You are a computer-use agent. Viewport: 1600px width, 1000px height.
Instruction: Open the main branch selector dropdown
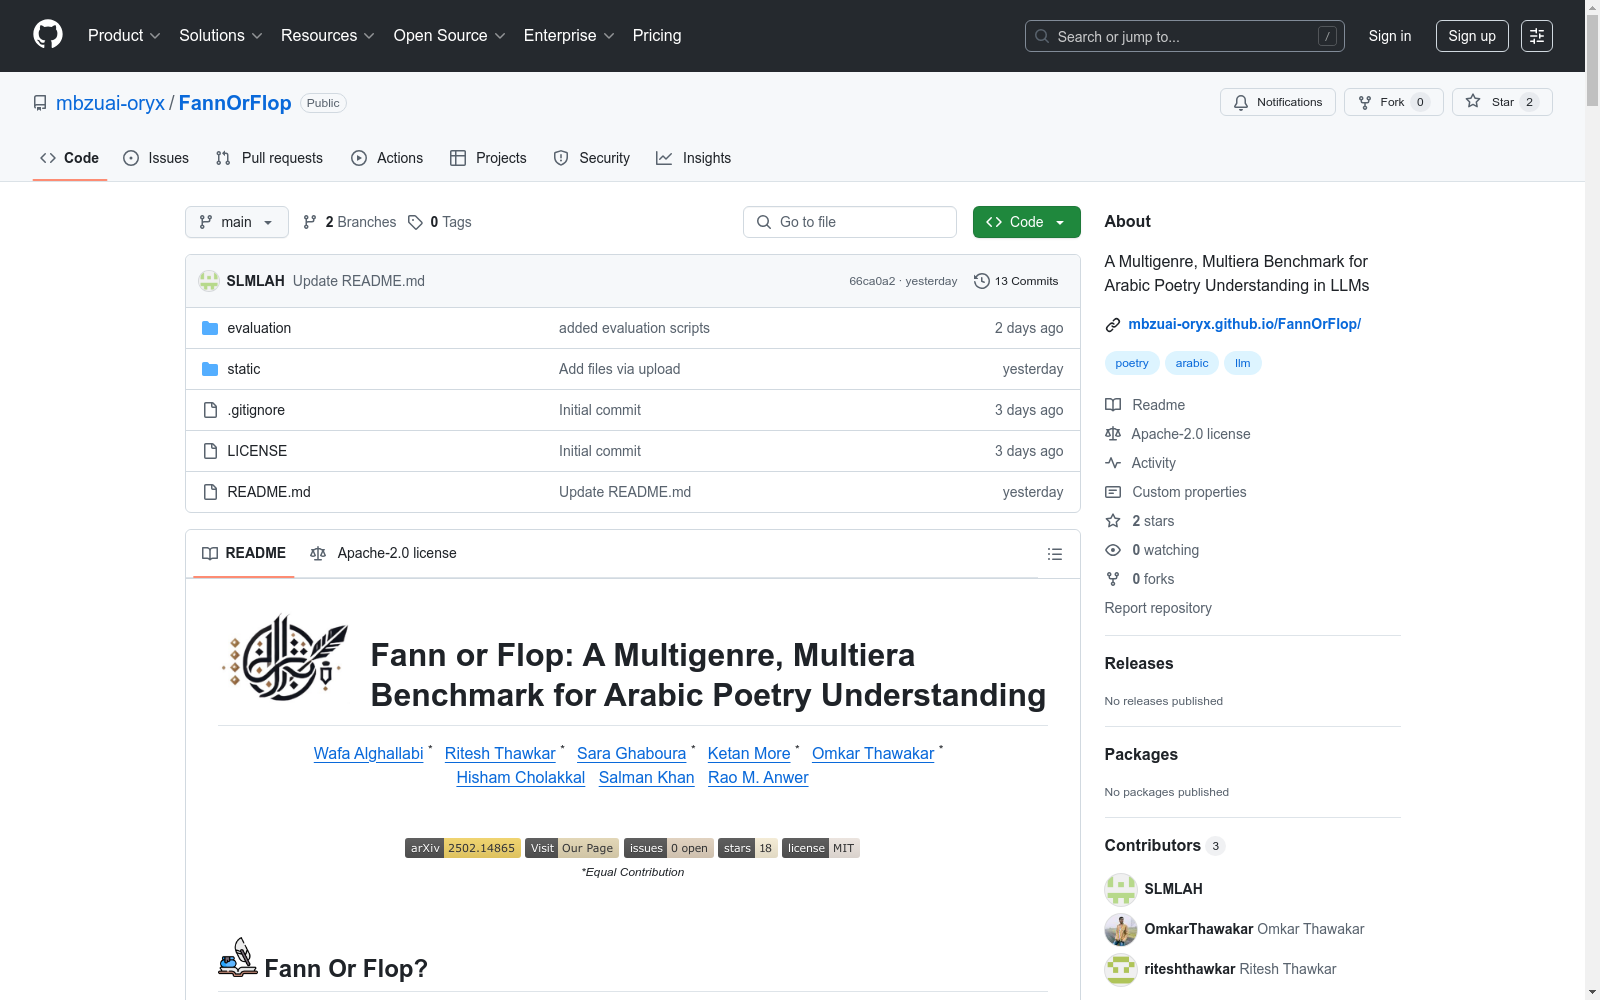(x=237, y=222)
